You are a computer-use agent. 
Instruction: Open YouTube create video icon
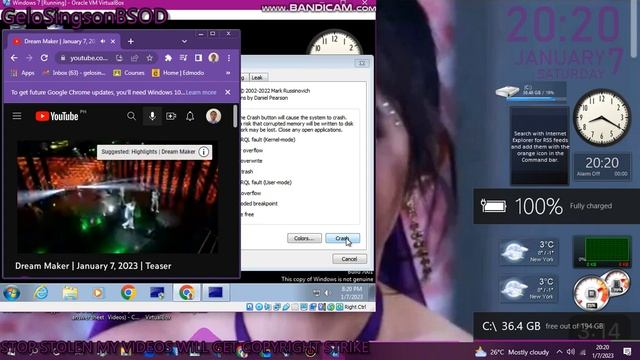coord(171,116)
